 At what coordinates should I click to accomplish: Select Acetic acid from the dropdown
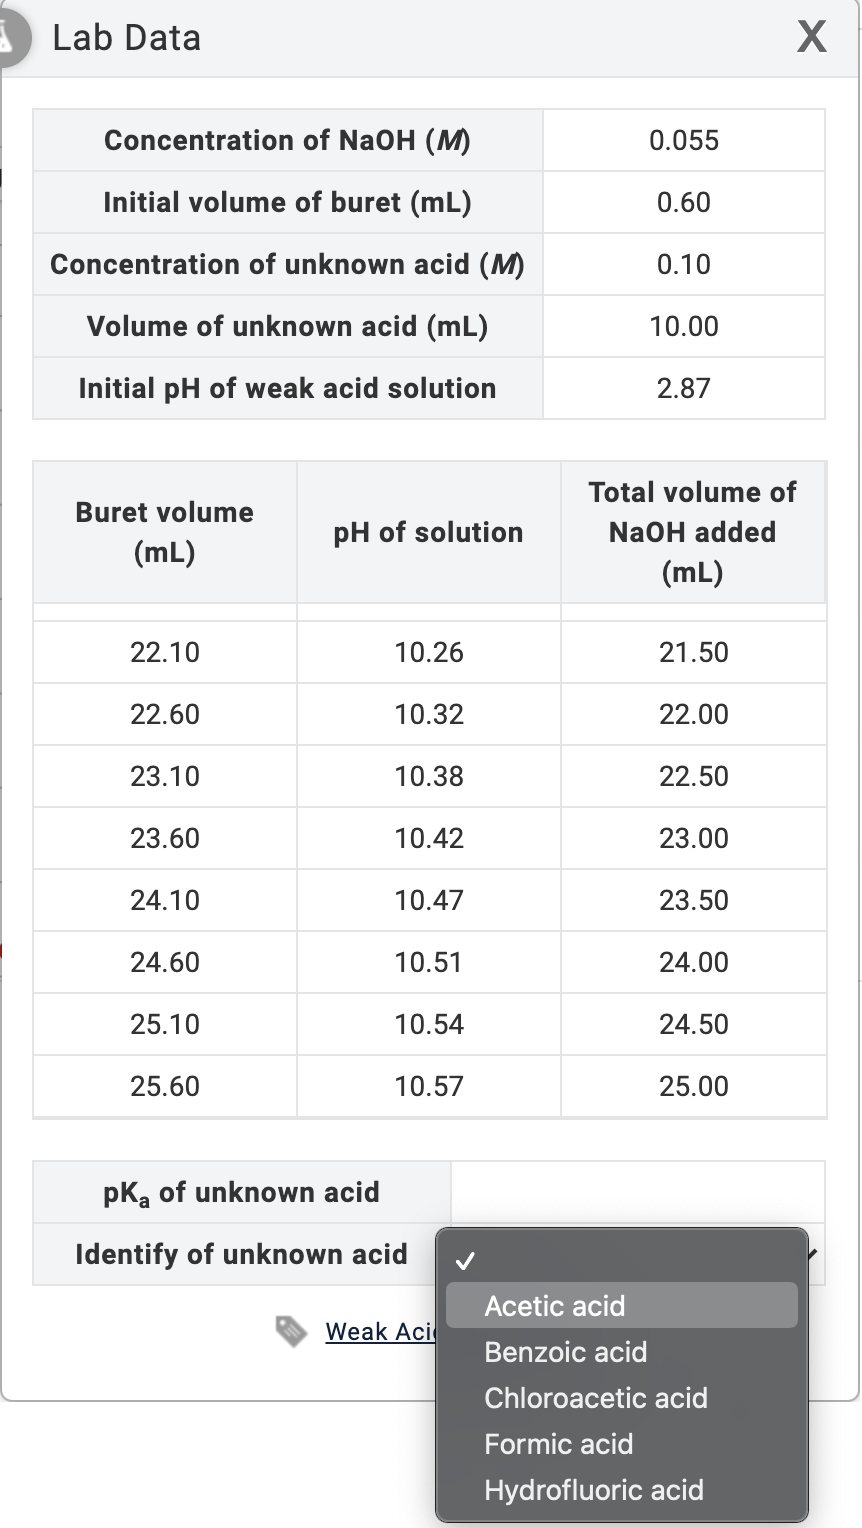click(553, 1306)
